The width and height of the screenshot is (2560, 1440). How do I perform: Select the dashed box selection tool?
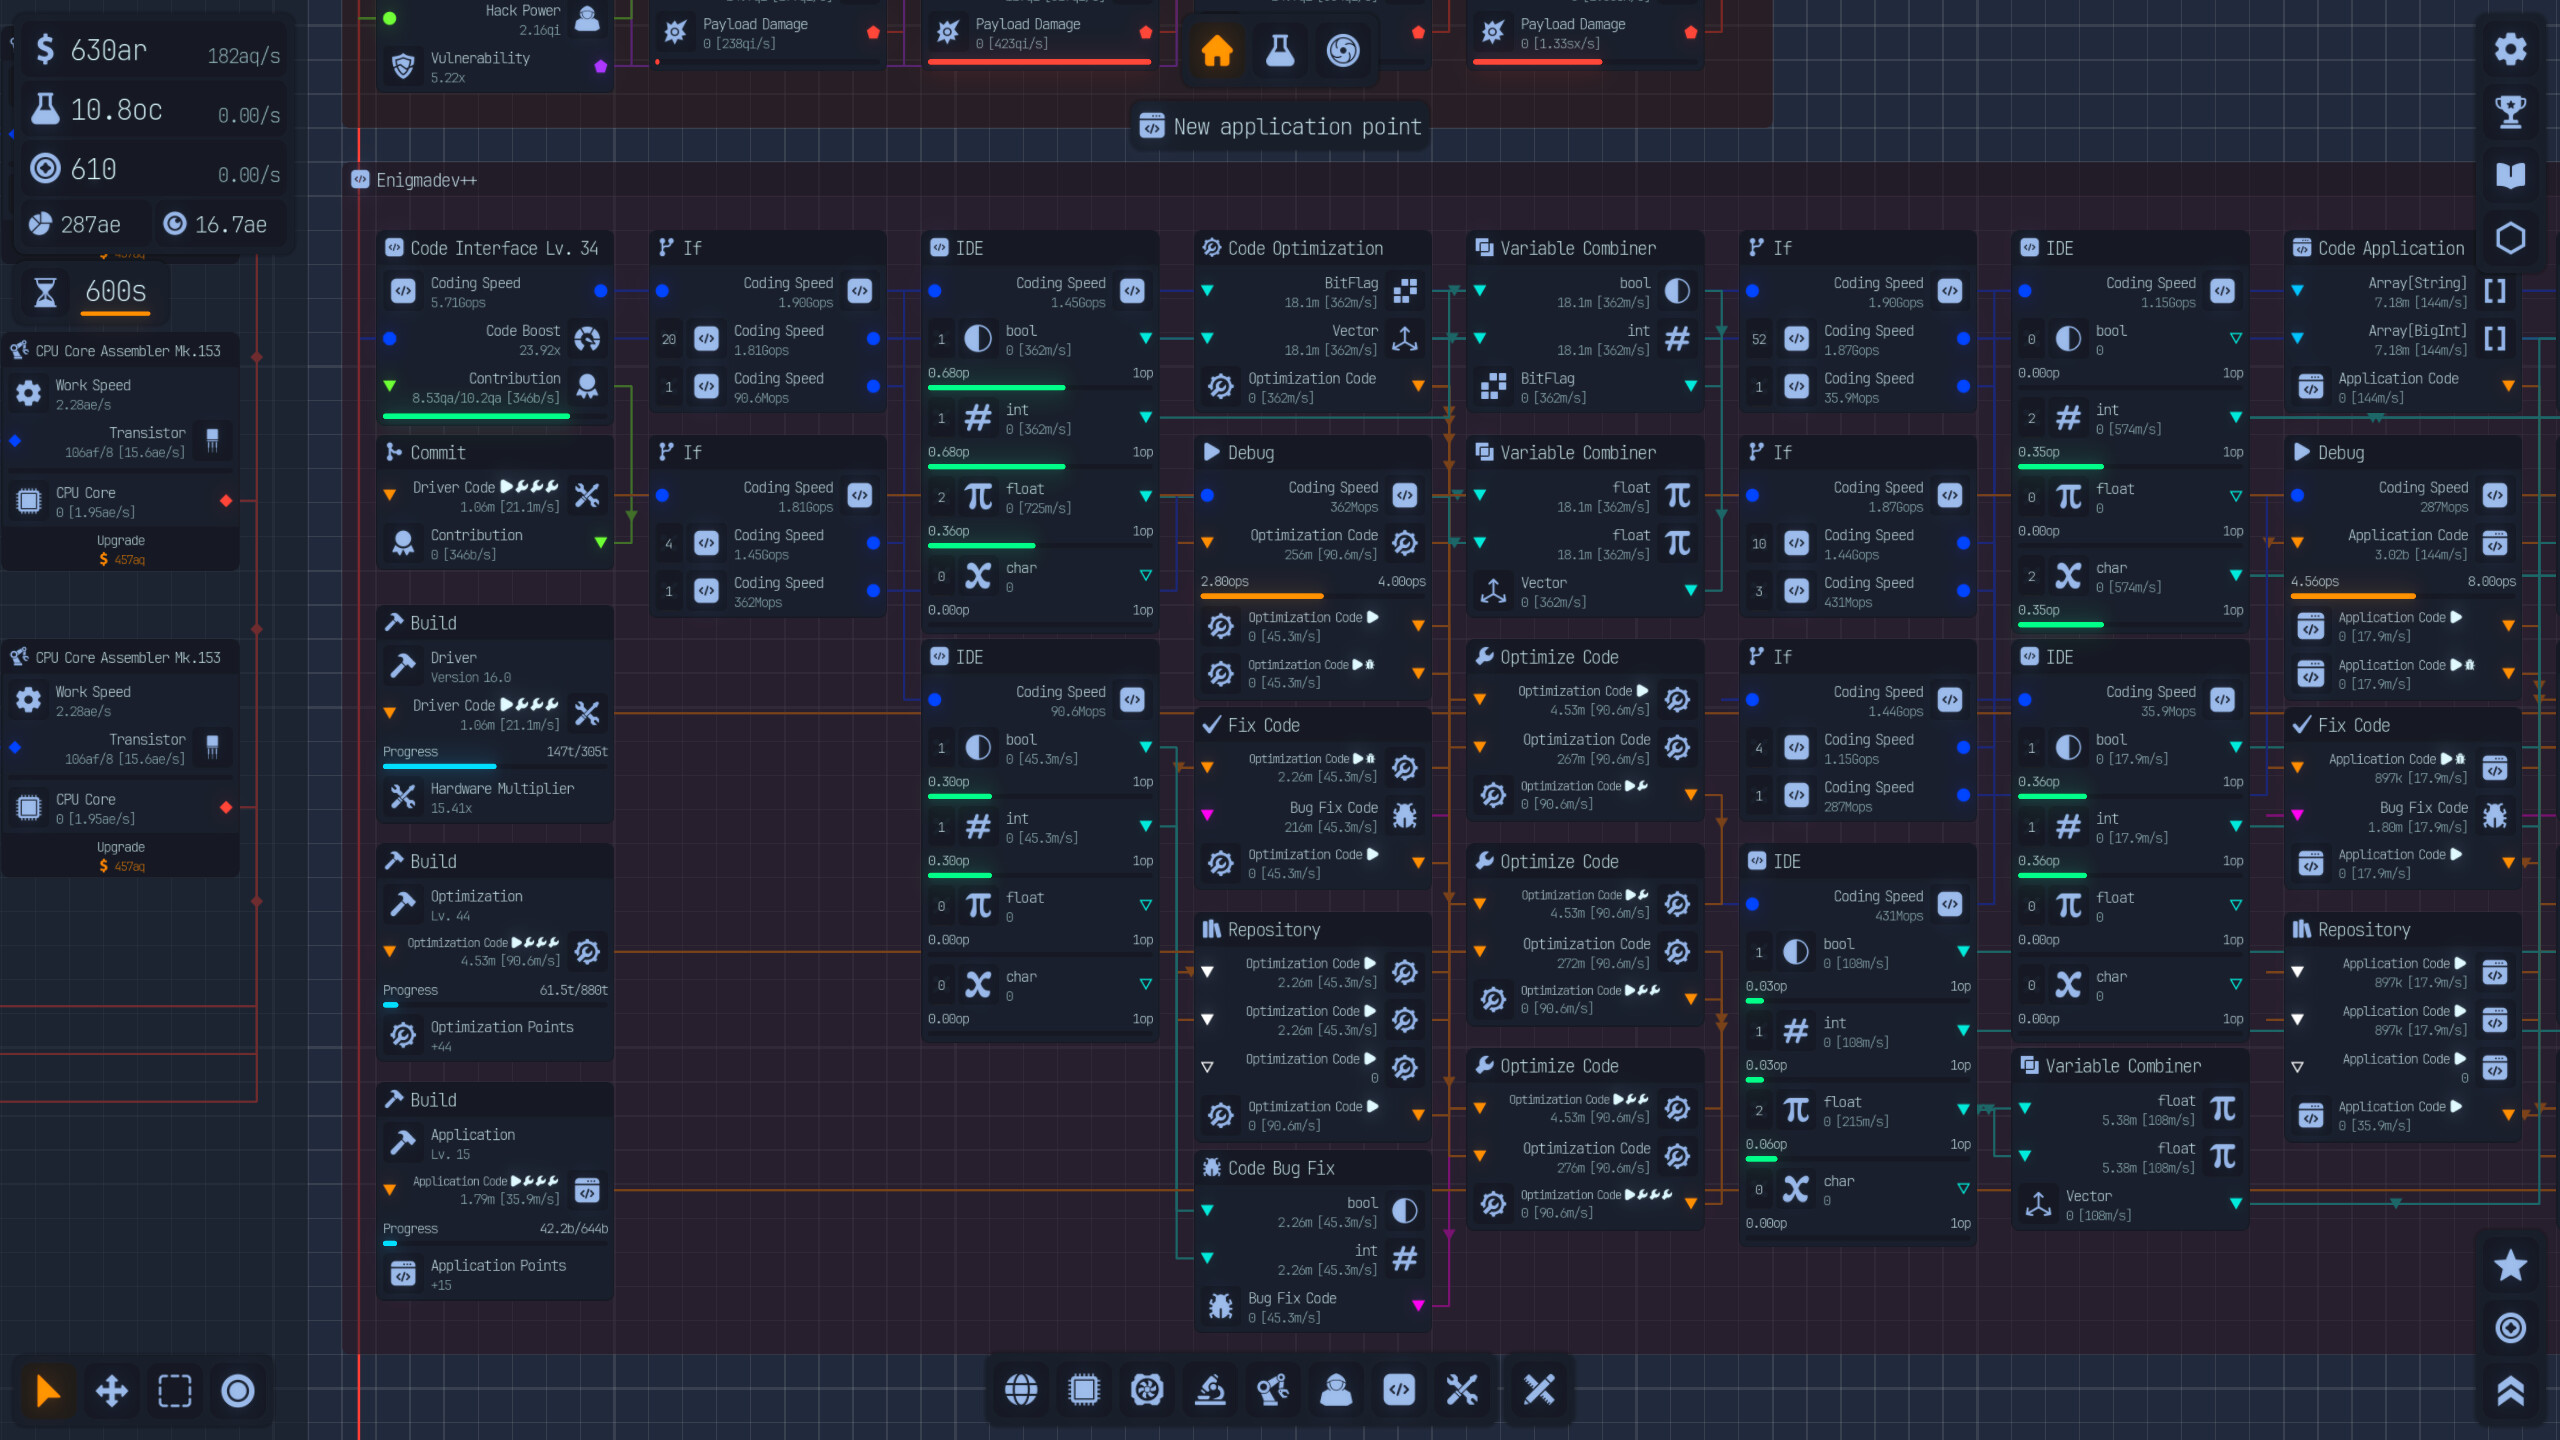175,1390
